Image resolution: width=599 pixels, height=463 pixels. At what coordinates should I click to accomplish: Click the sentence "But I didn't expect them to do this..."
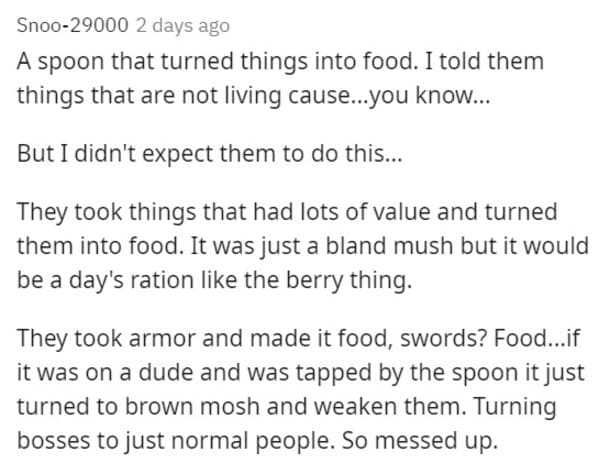(x=210, y=154)
